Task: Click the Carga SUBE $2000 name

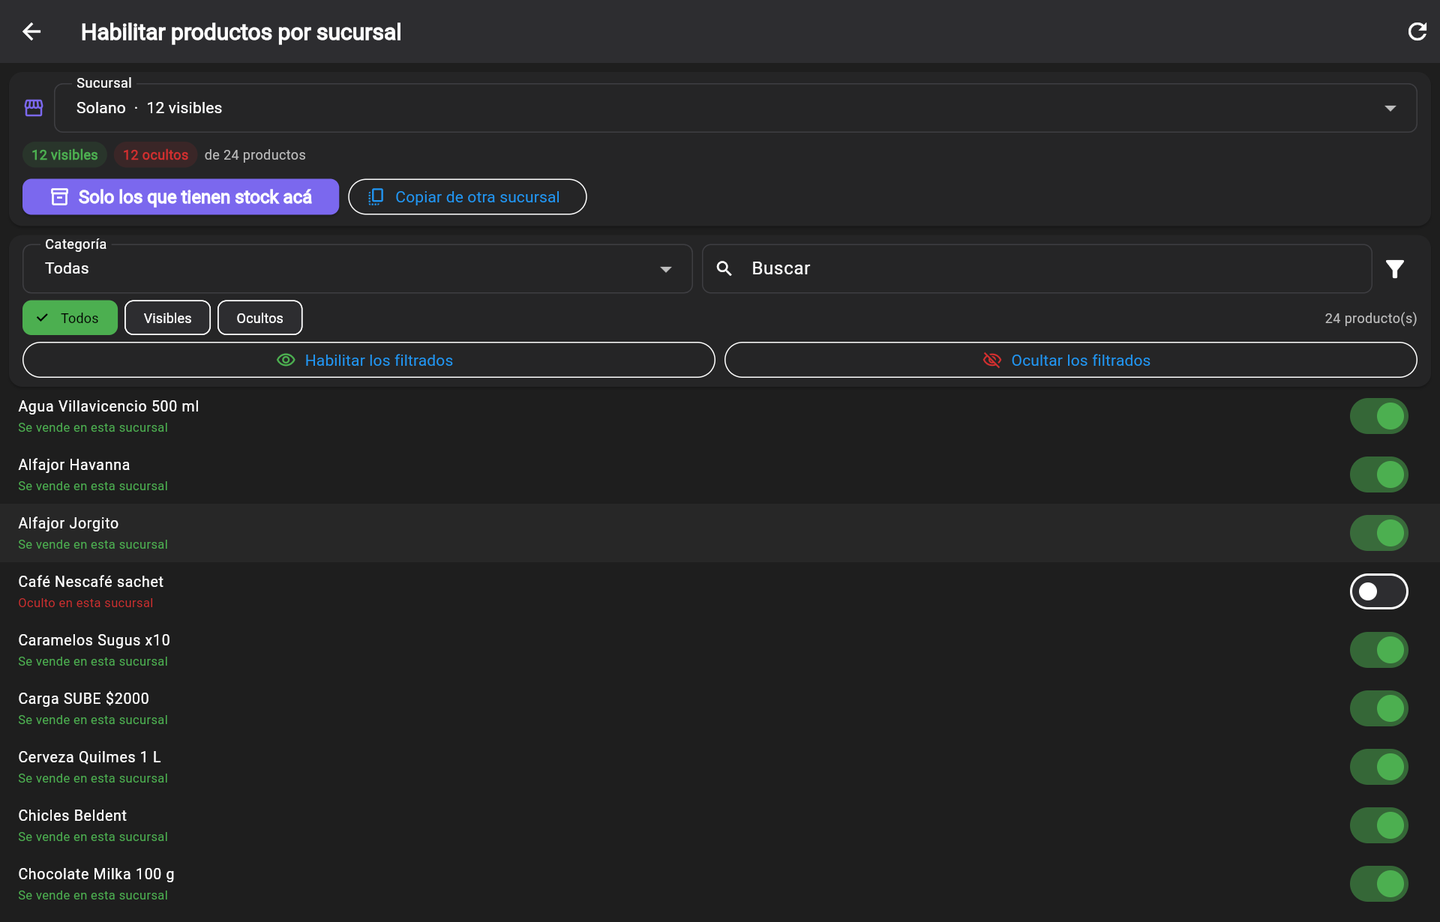Action: (84, 699)
